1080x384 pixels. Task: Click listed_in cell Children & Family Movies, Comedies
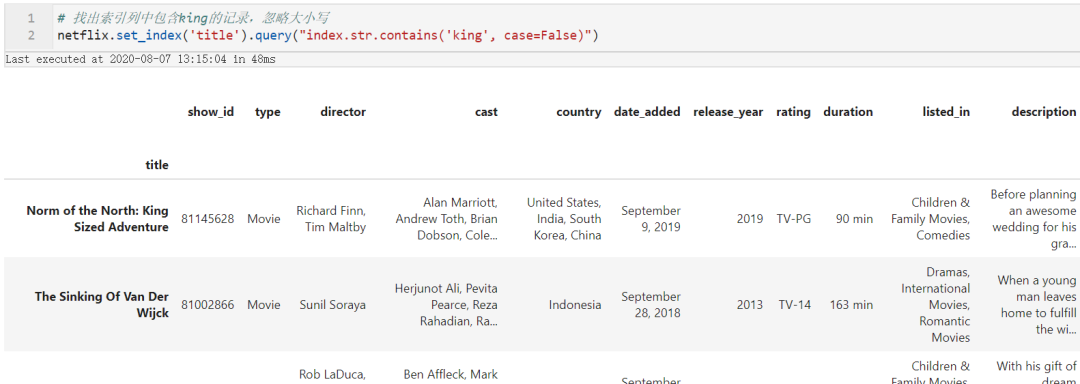tap(931, 219)
